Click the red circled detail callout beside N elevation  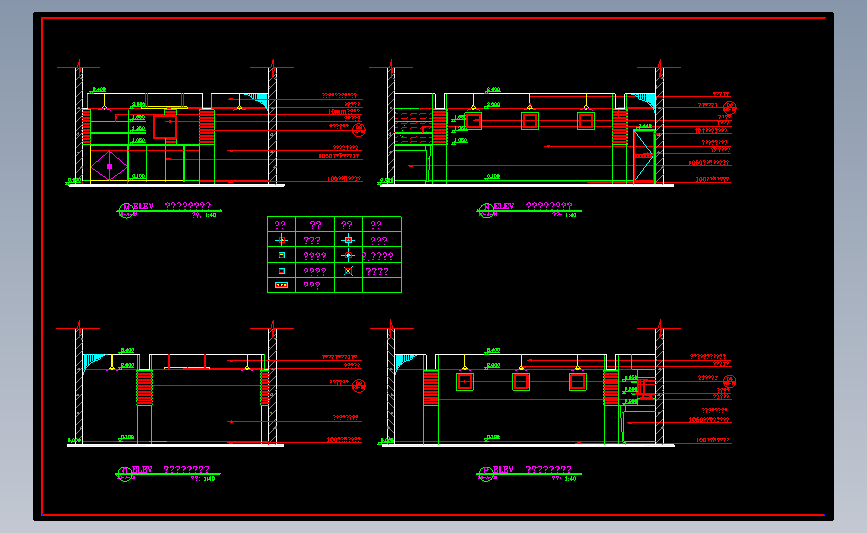coord(729,107)
